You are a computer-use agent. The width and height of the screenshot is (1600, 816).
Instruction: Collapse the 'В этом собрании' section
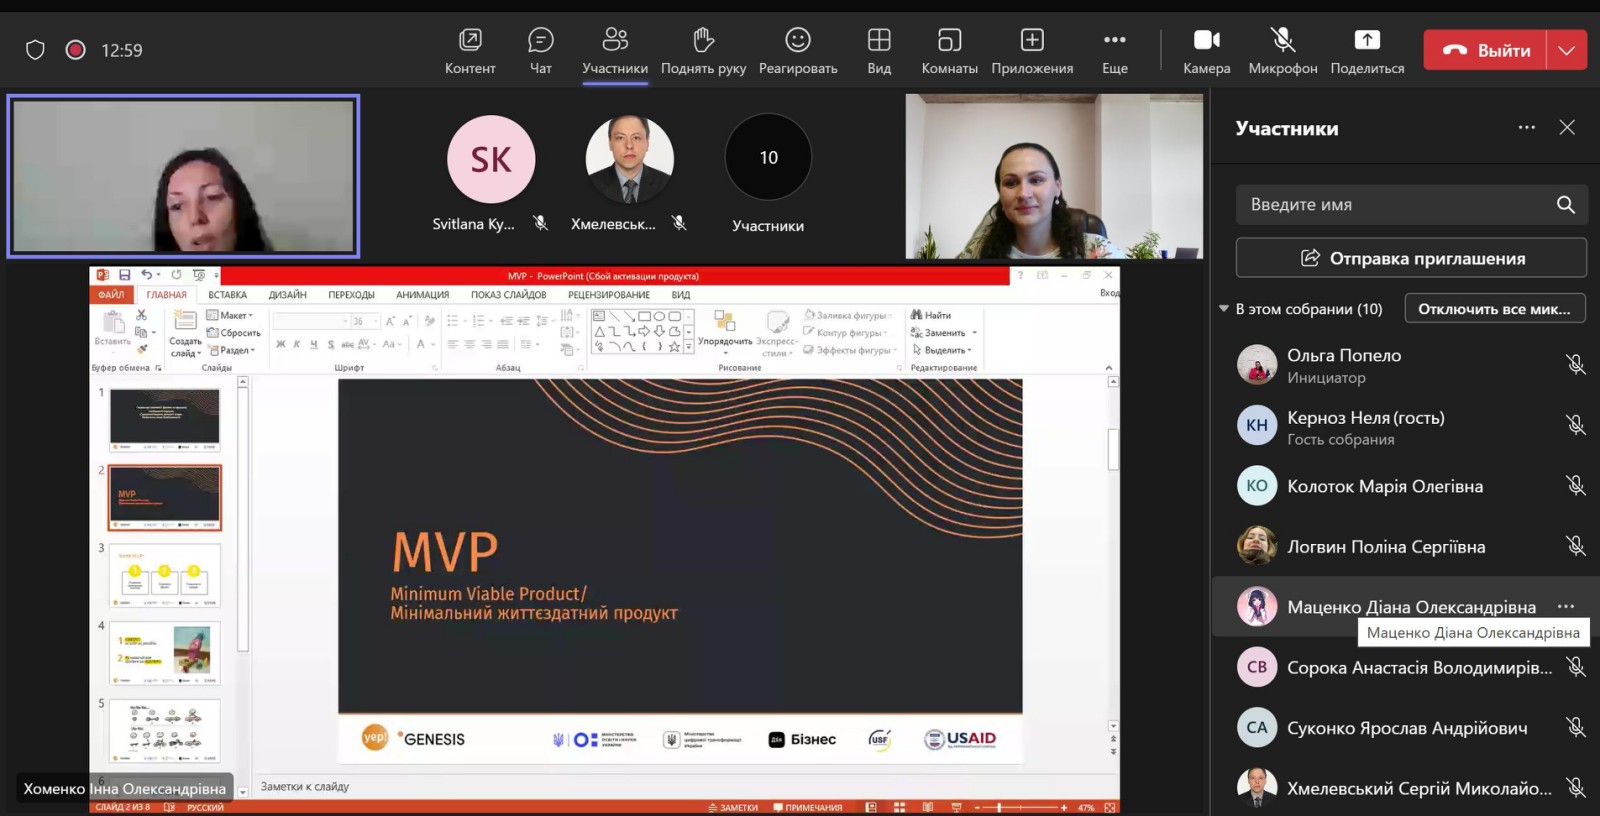click(1224, 309)
